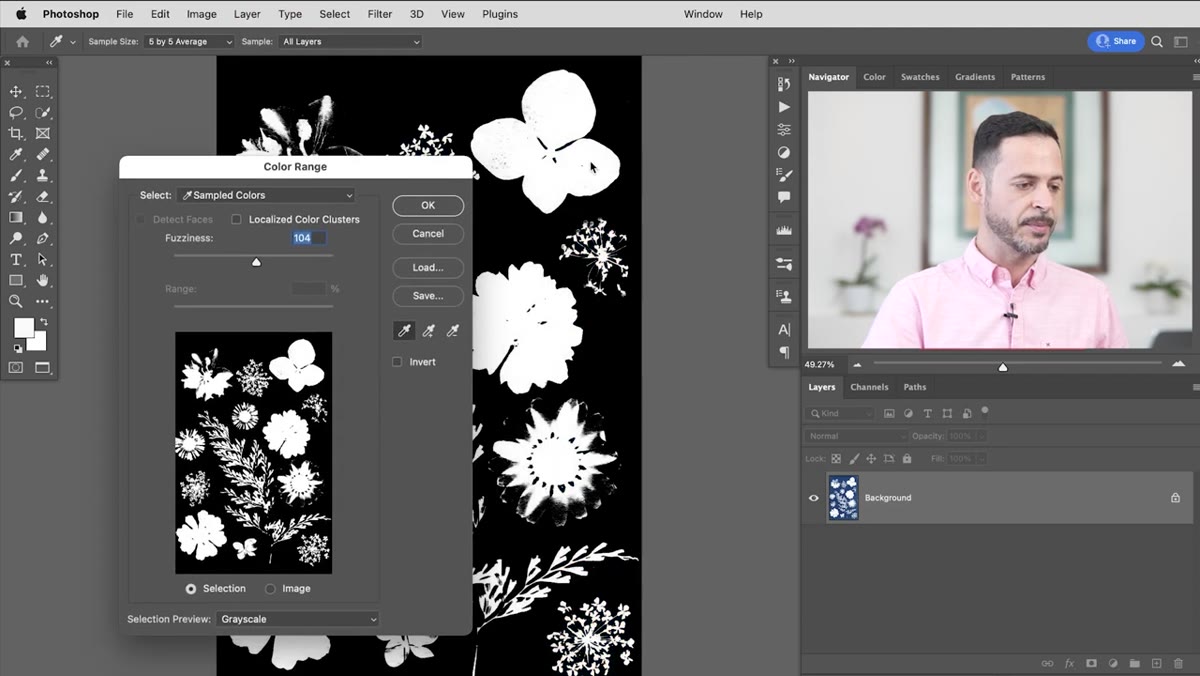This screenshot has height=676, width=1200.
Task: Enable Localized Color Clusters checkbox
Action: tap(237, 219)
